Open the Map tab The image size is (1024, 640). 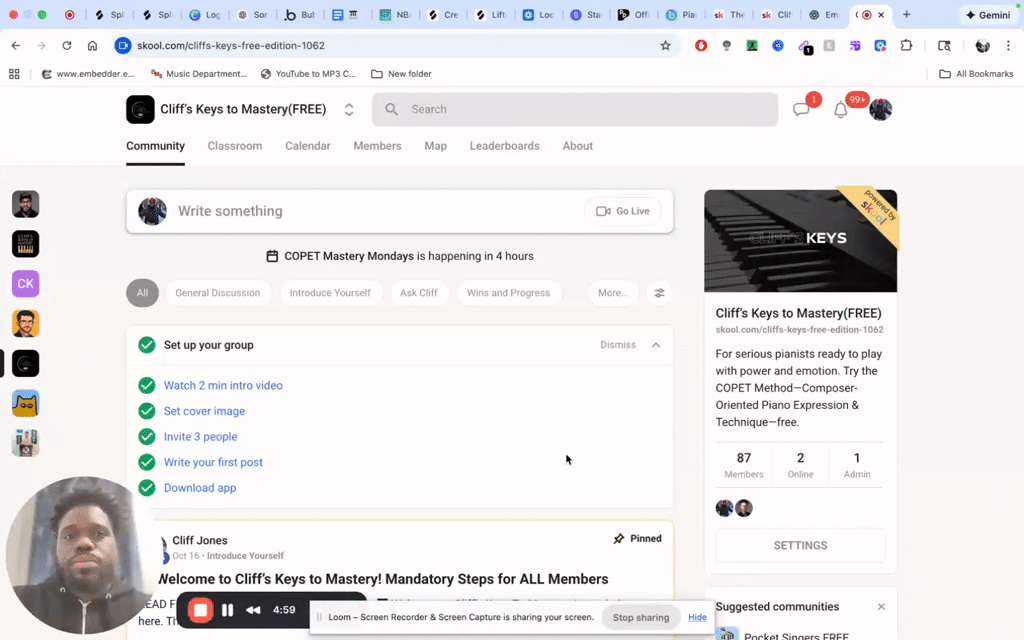(x=436, y=146)
